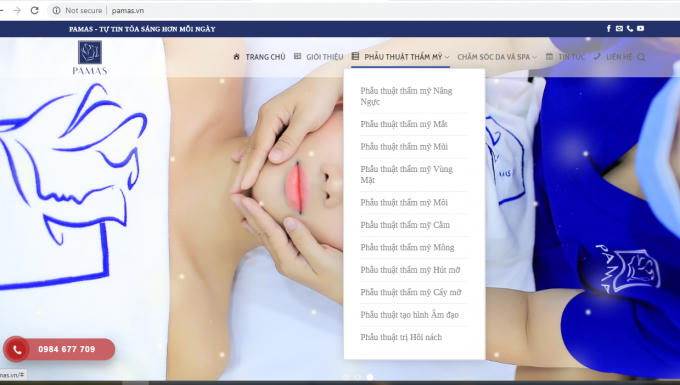Click the active slider dot at banner bottom

click(369, 377)
